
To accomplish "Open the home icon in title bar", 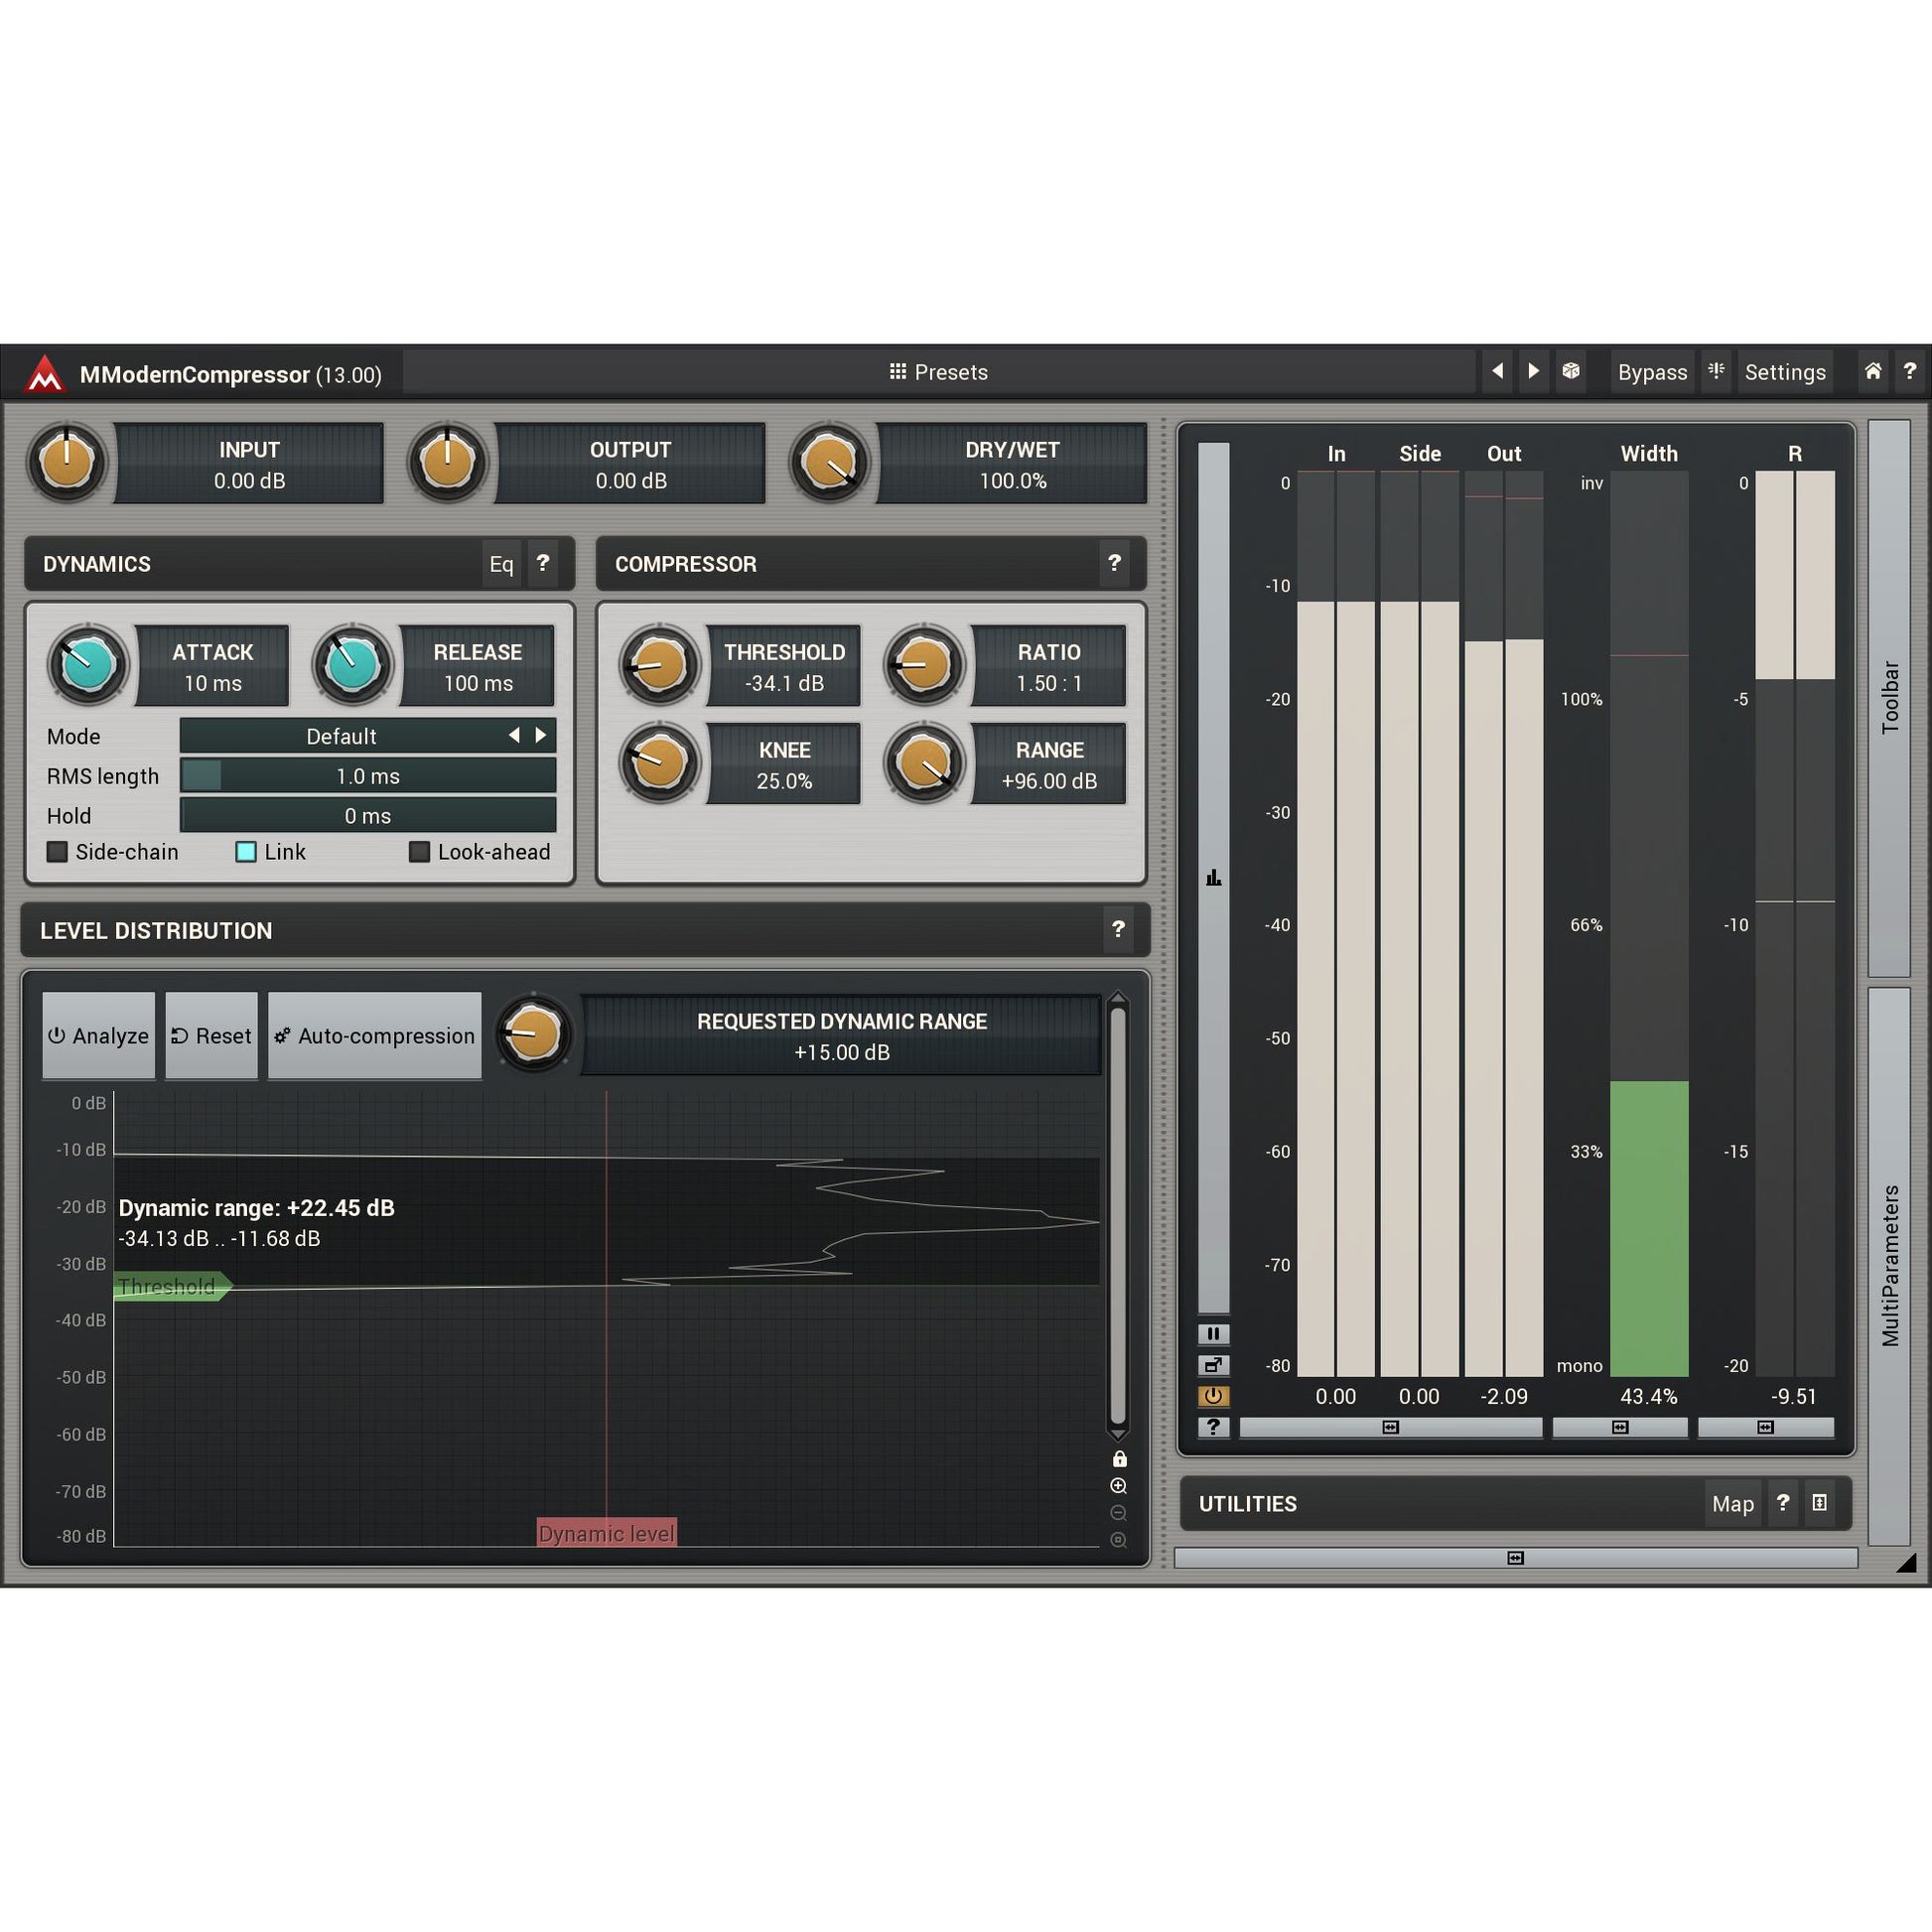I will tap(1873, 371).
